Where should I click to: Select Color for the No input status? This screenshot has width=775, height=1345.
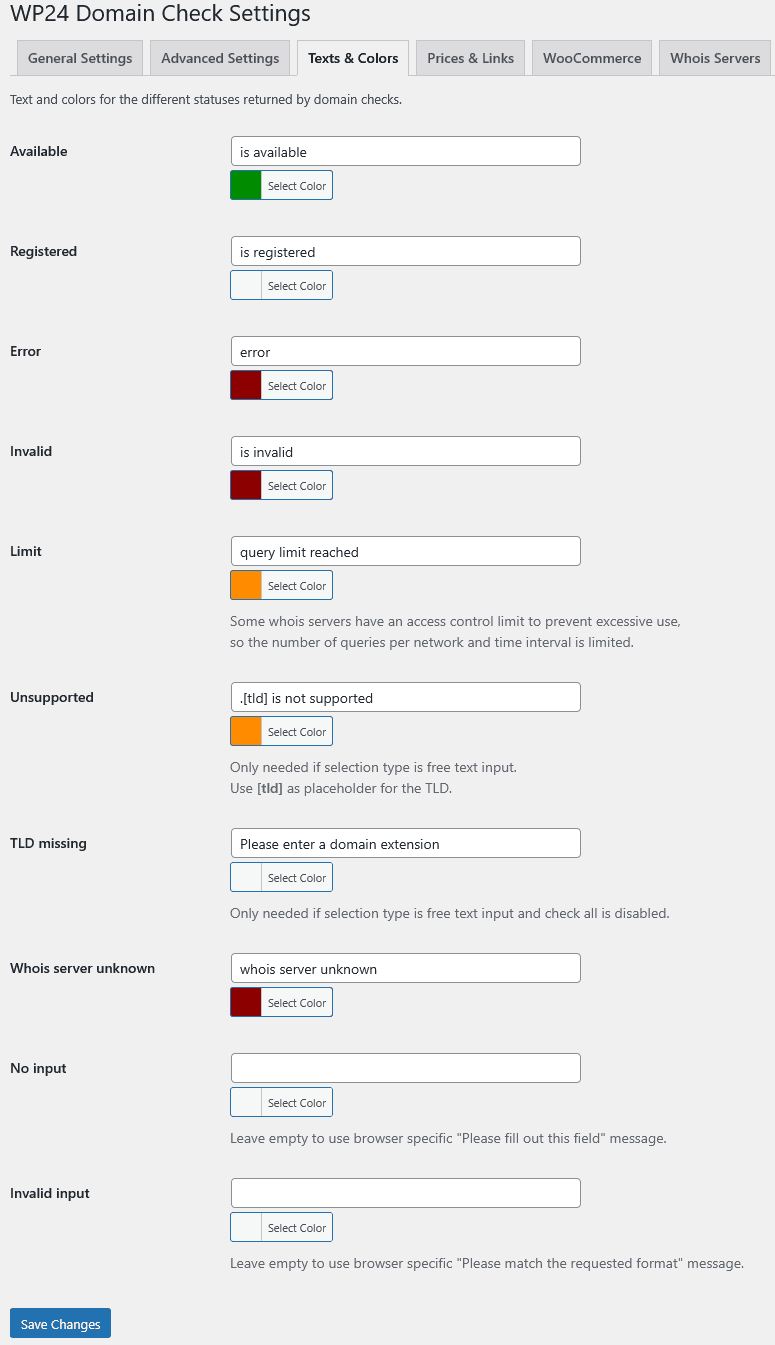click(296, 1103)
